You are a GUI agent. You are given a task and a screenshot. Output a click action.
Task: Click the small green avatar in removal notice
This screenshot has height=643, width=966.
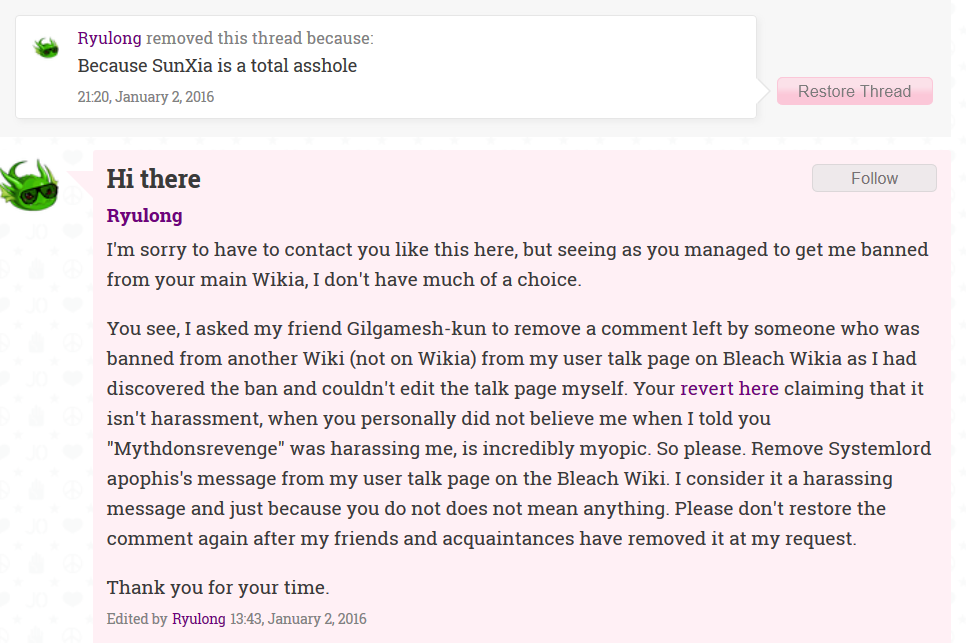(46, 47)
